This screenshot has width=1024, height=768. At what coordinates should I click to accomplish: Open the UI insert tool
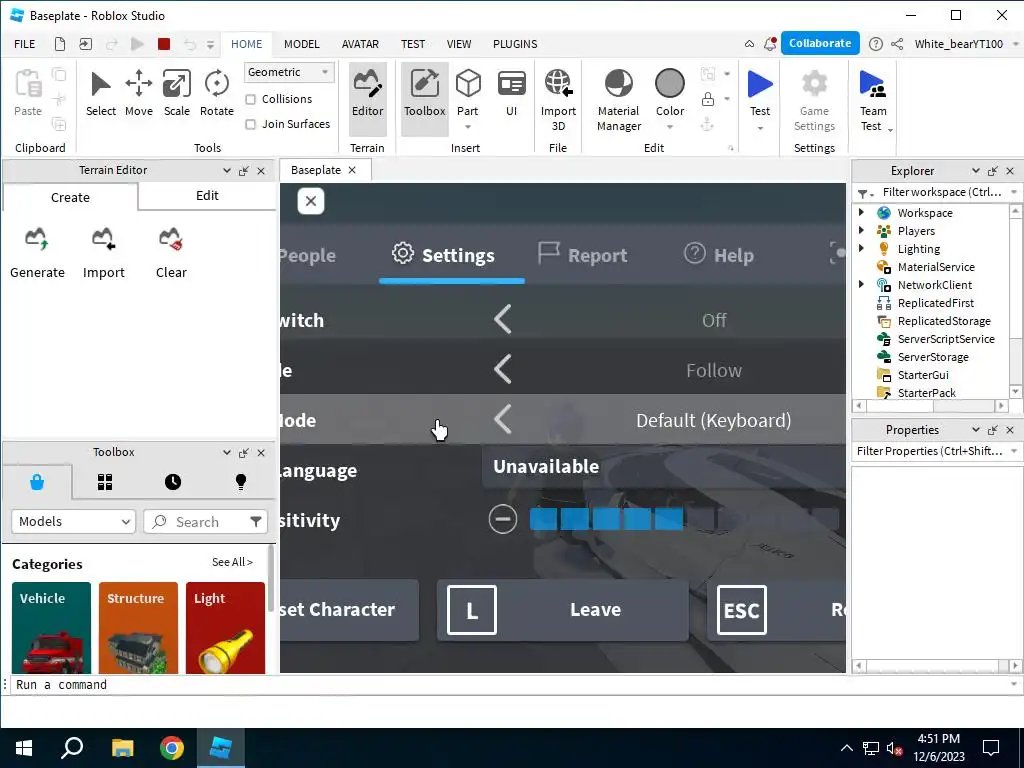[x=511, y=94]
